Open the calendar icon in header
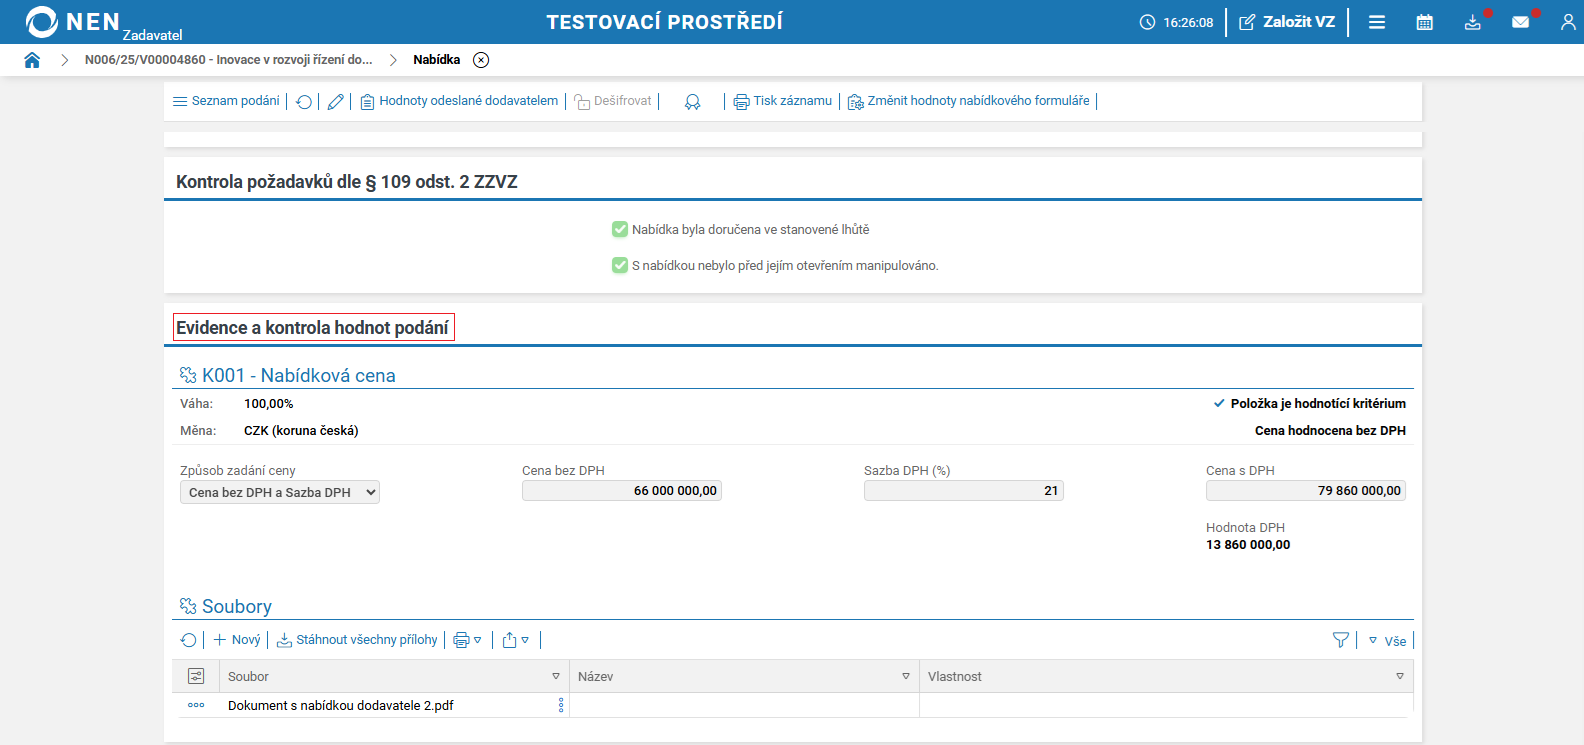 1424,22
